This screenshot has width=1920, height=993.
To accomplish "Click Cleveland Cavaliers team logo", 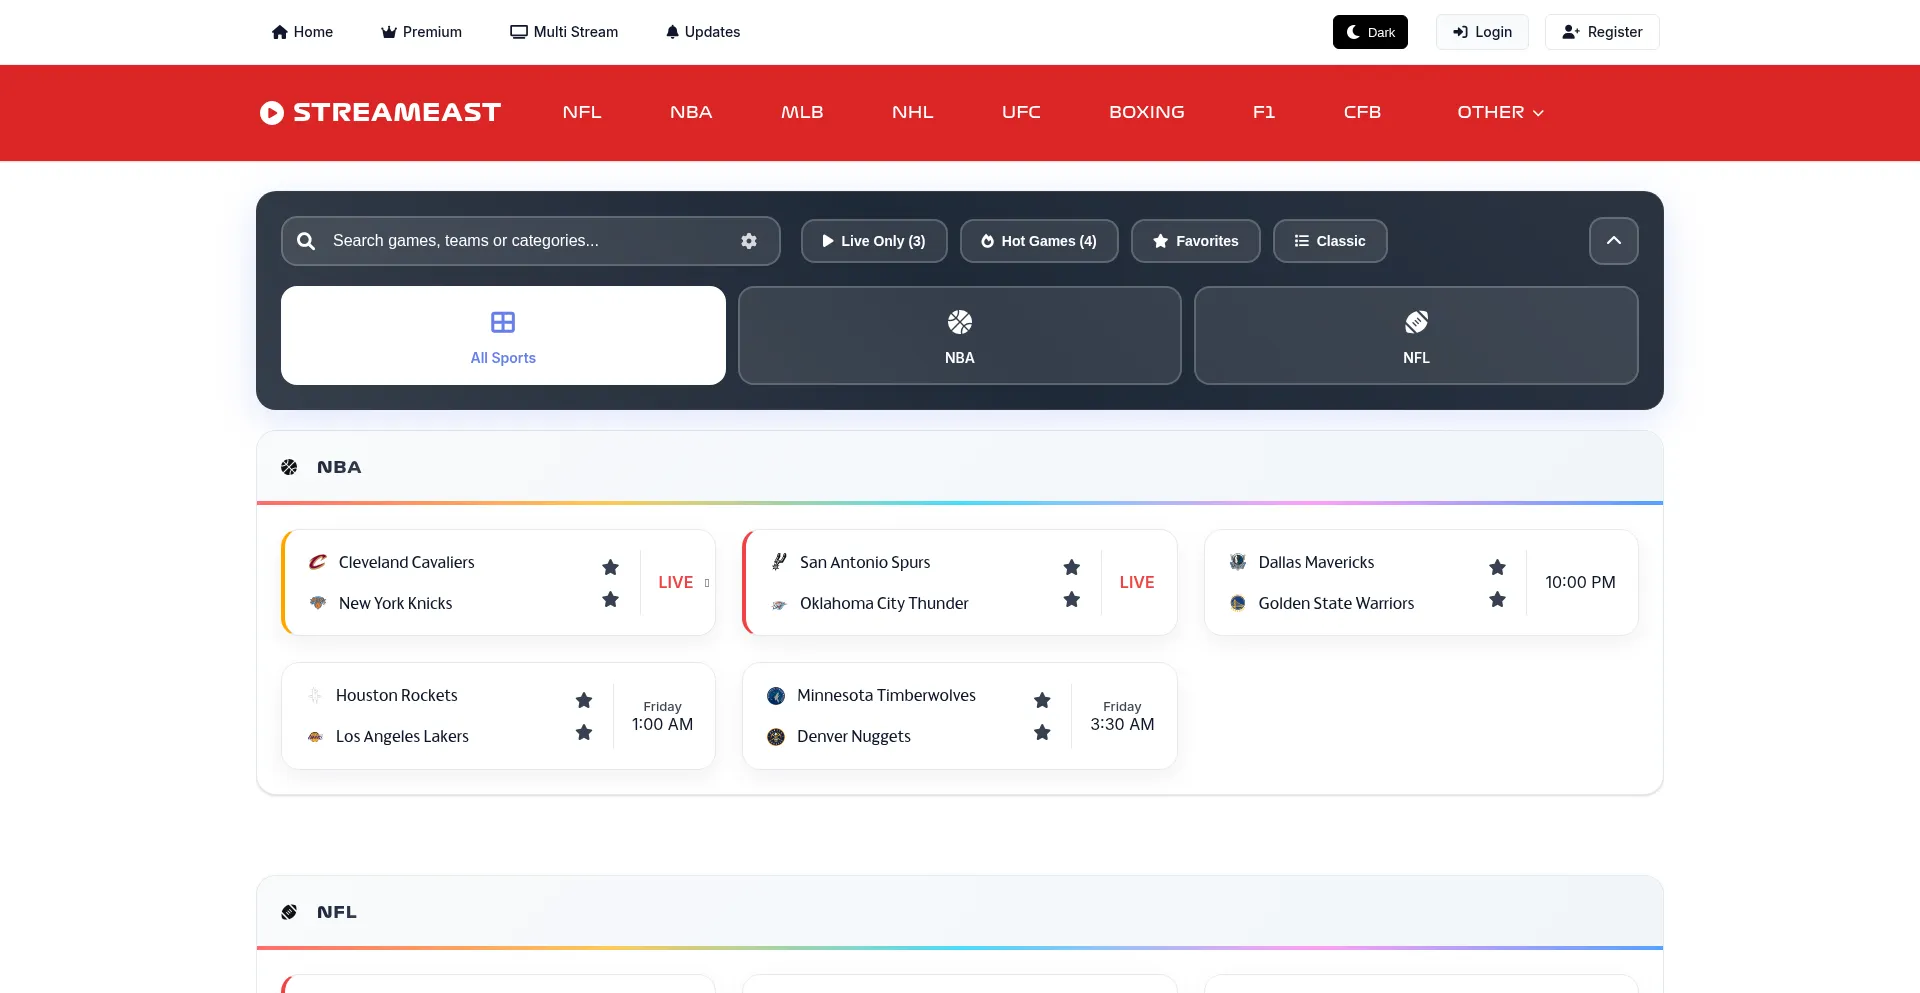I will 318,562.
